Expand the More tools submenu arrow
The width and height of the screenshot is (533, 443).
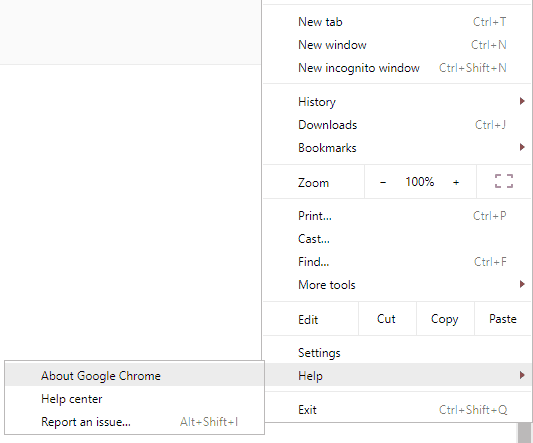pos(522,284)
